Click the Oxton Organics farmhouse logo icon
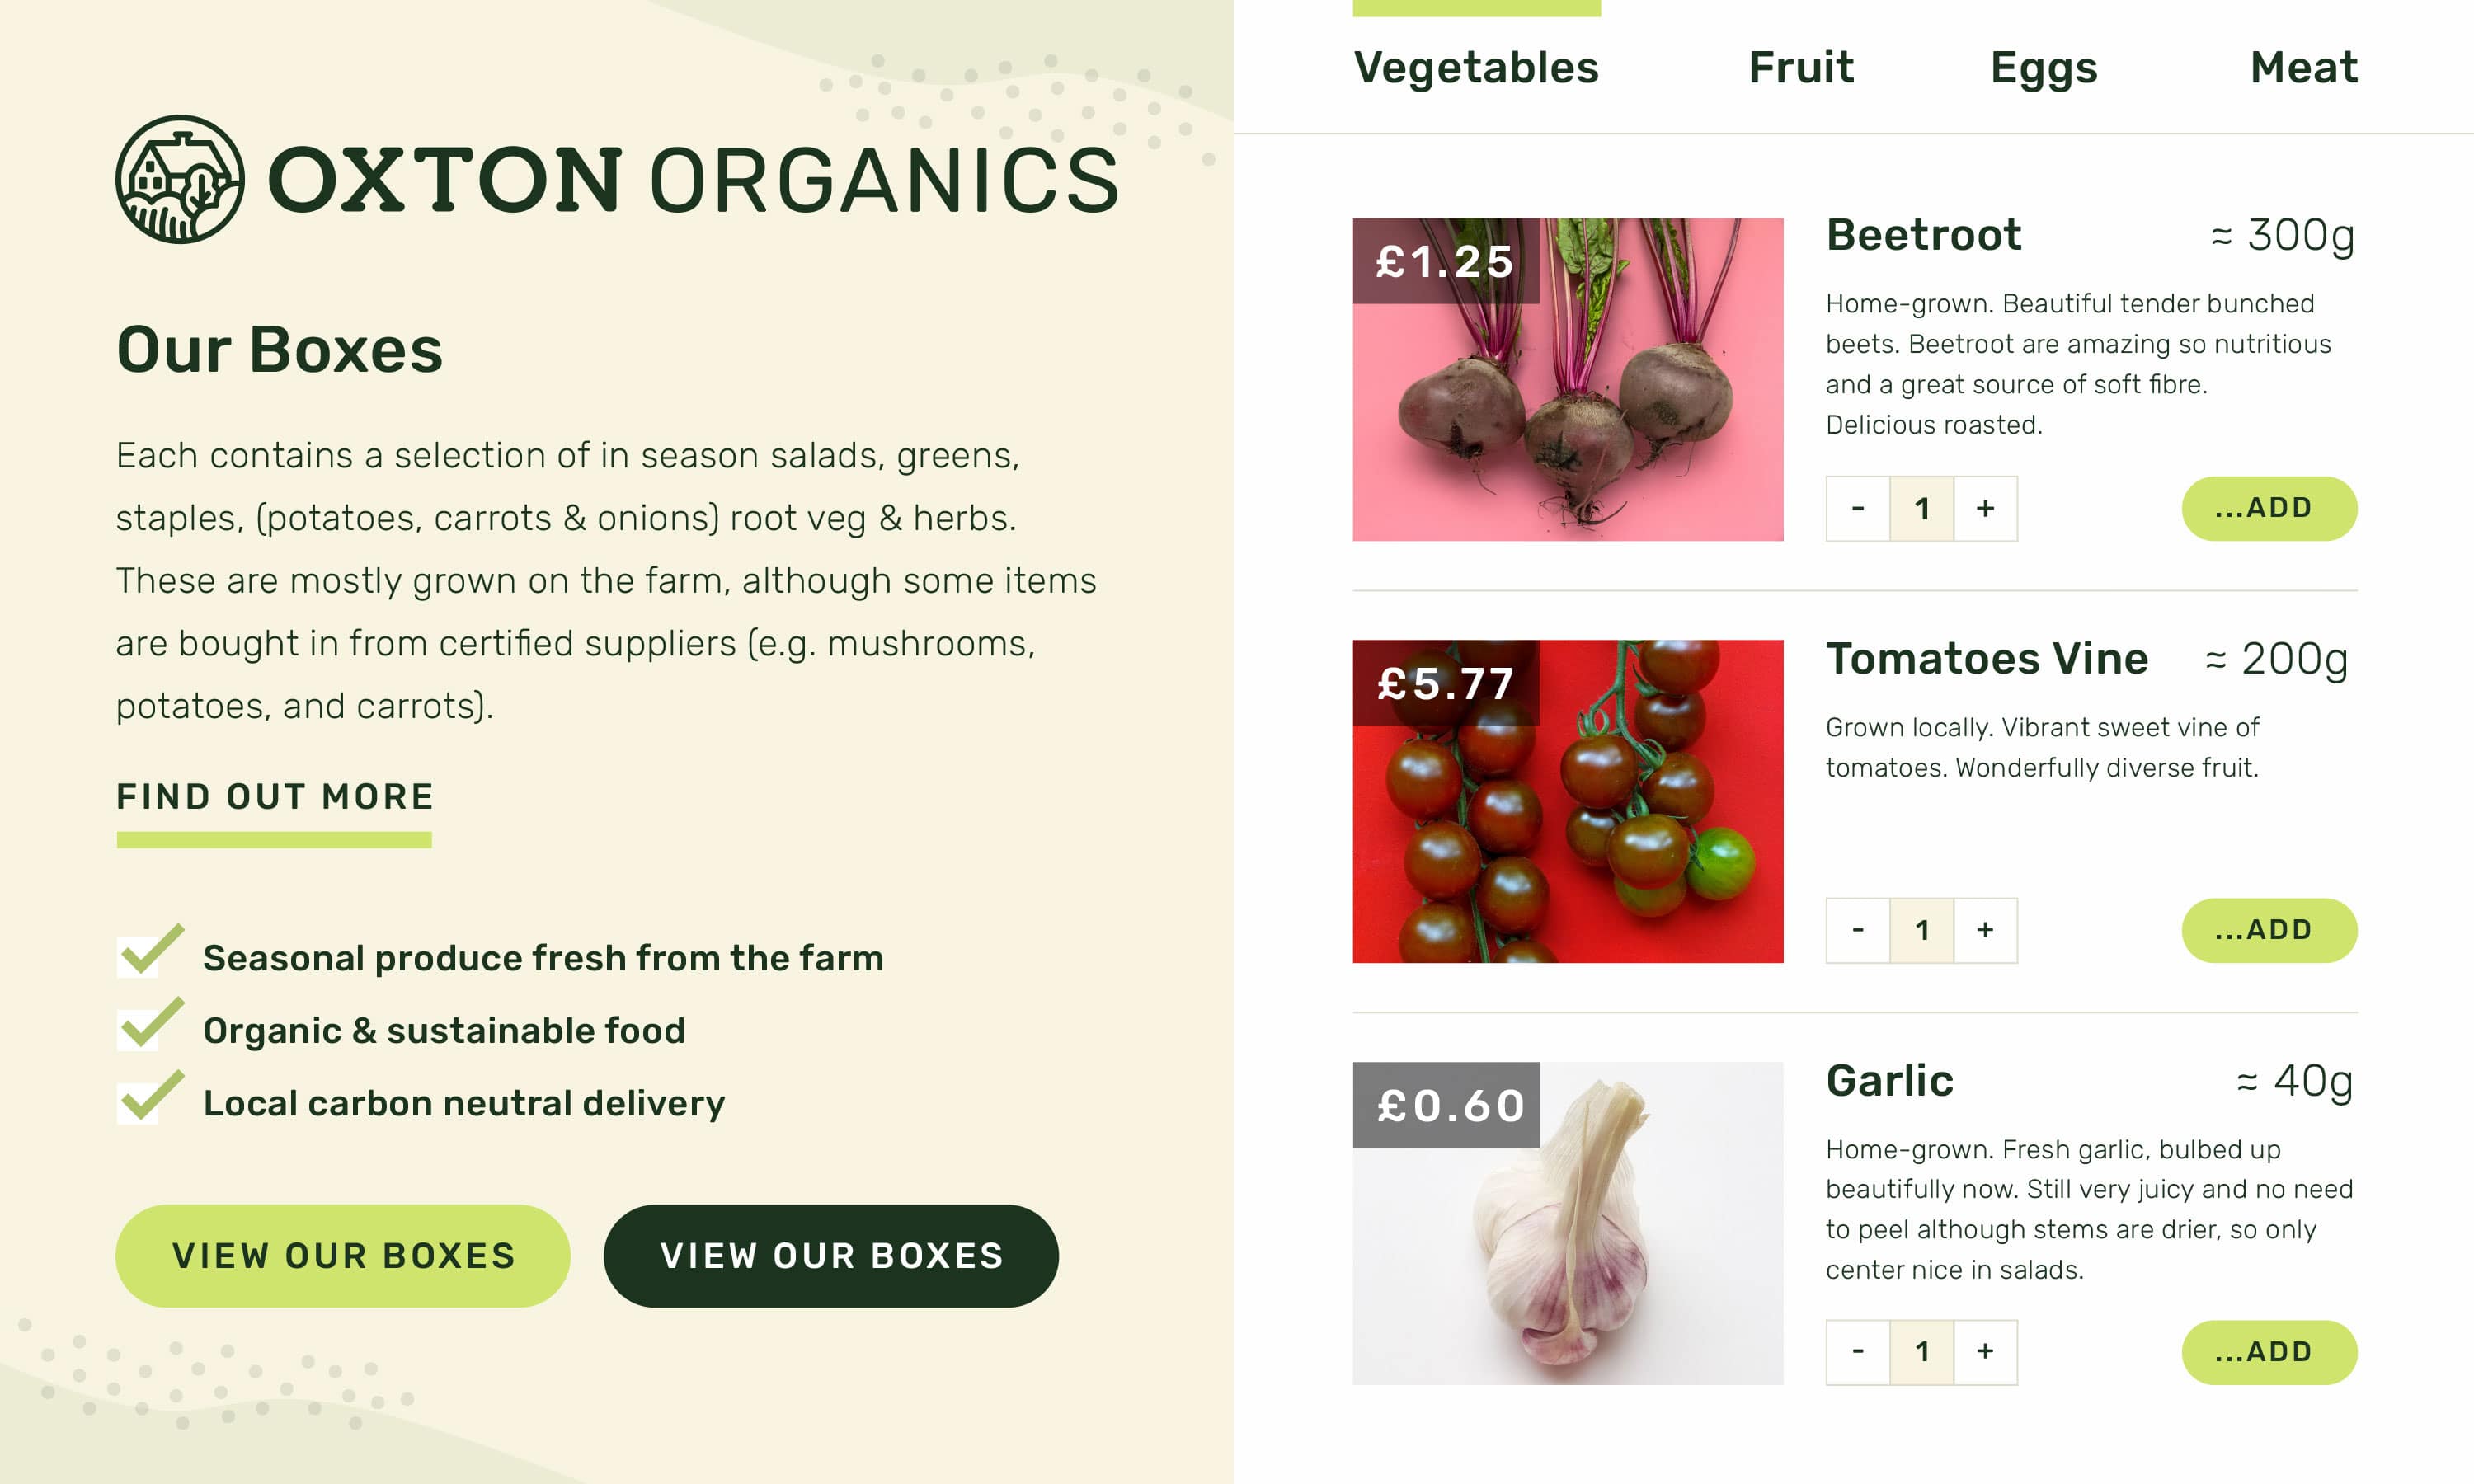The width and height of the screenshot is (2474, 1484). (x=180, y=179)
